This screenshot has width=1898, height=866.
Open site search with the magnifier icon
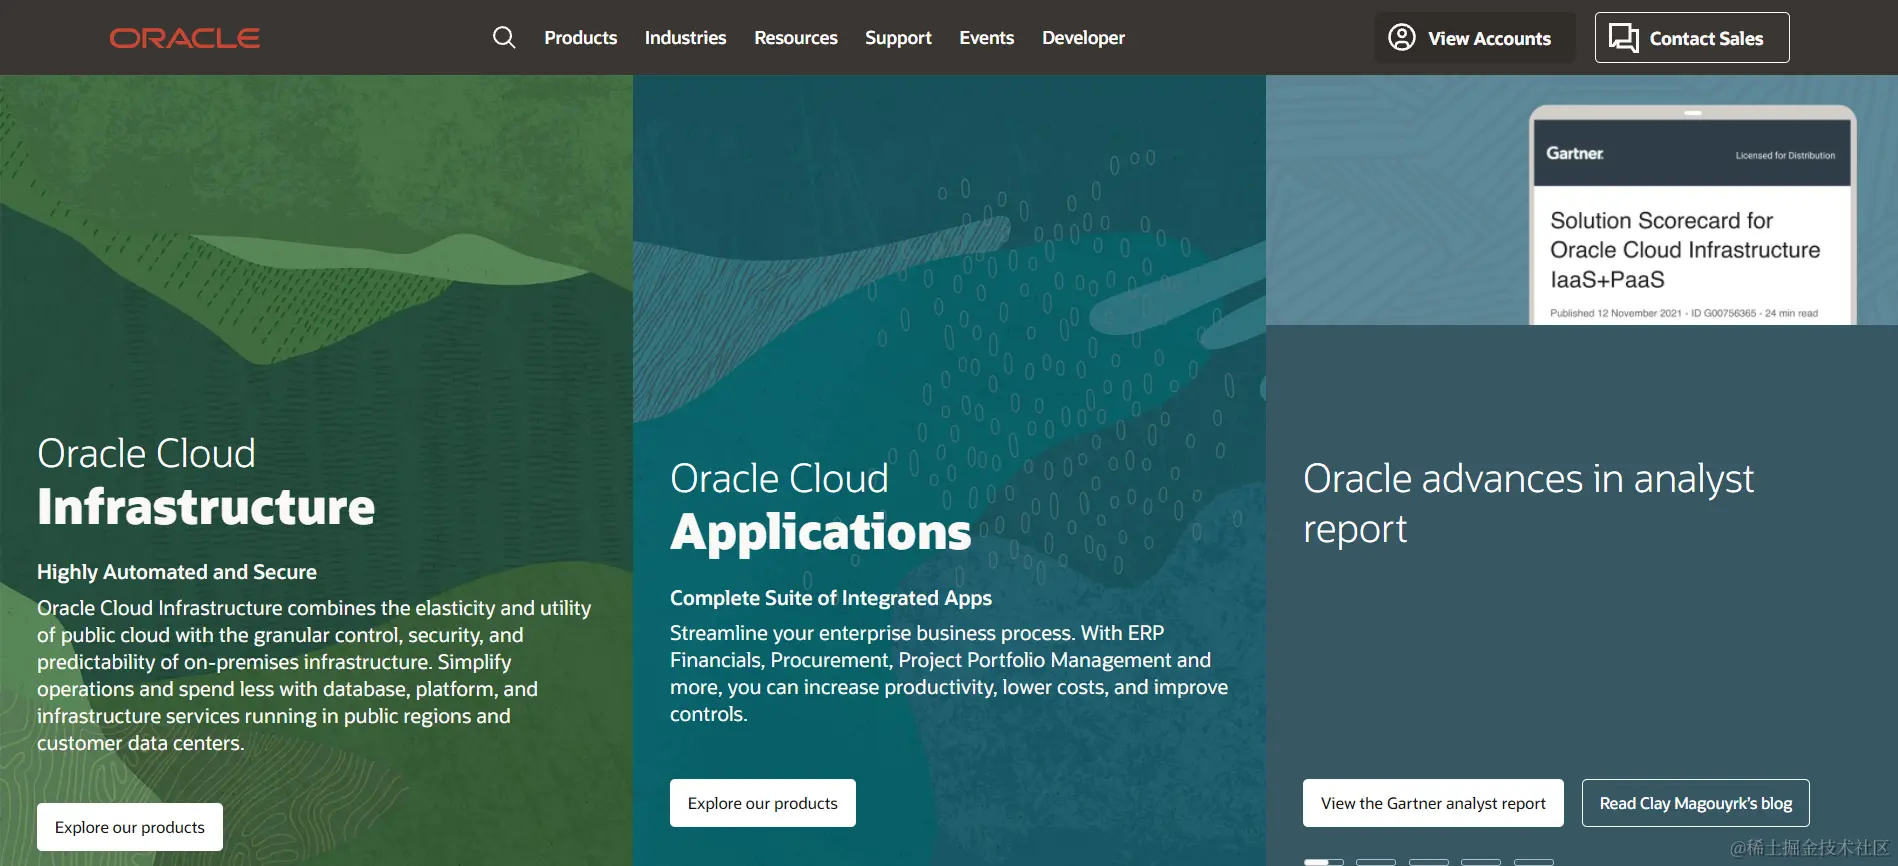coord(504,38)
